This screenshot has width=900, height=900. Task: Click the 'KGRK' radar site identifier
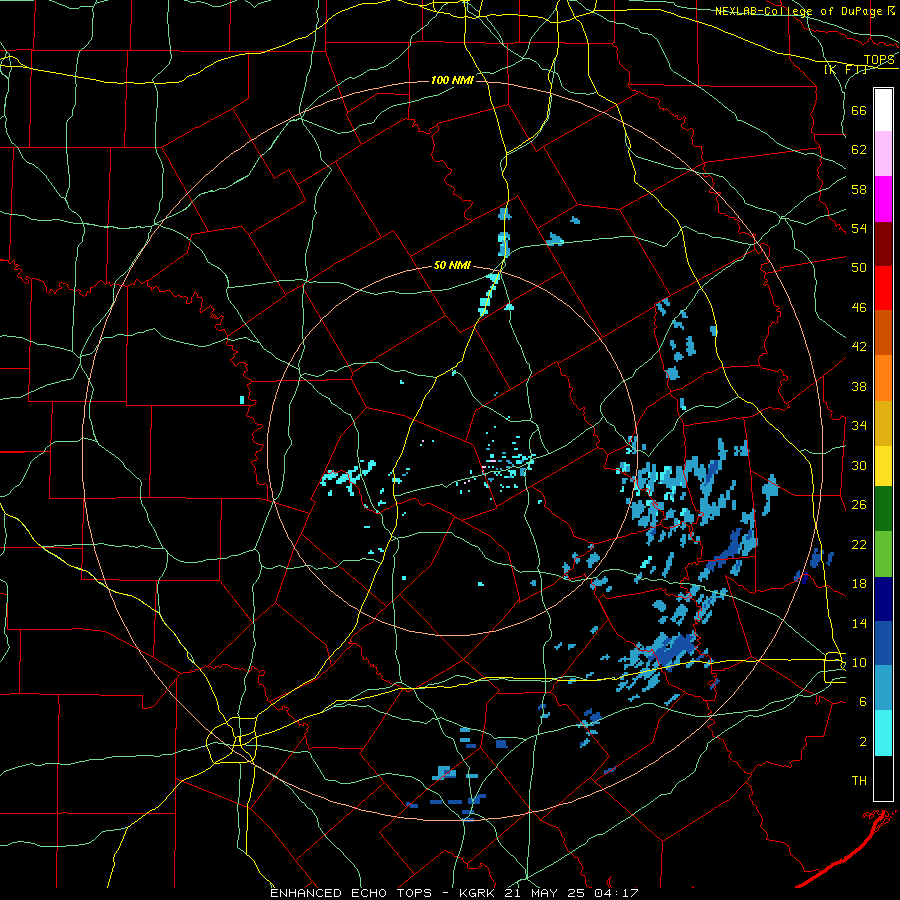(x=478, y=893)
